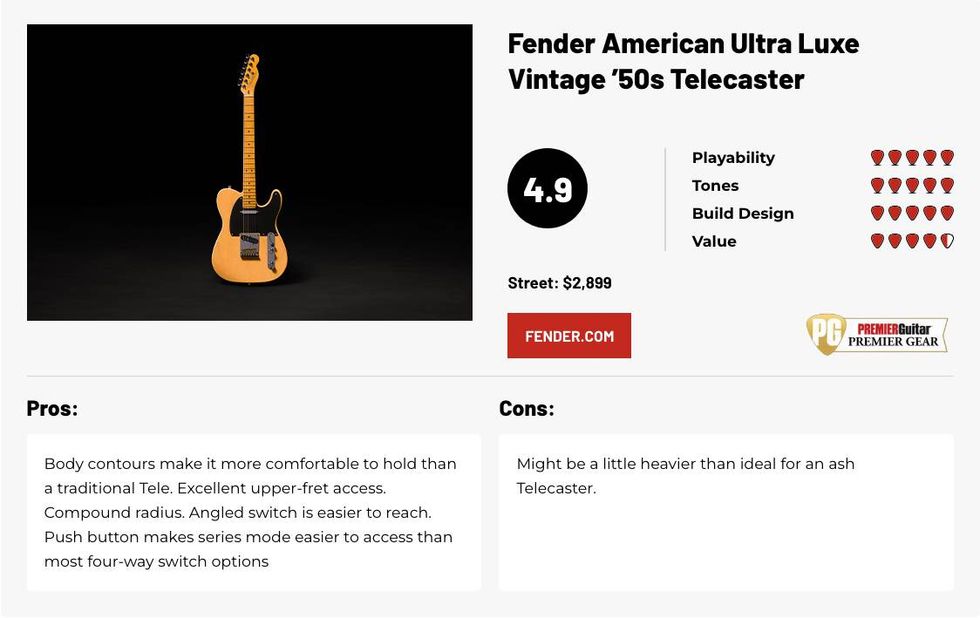Click the first pick in Build Design rating

[x=877, y=213]
